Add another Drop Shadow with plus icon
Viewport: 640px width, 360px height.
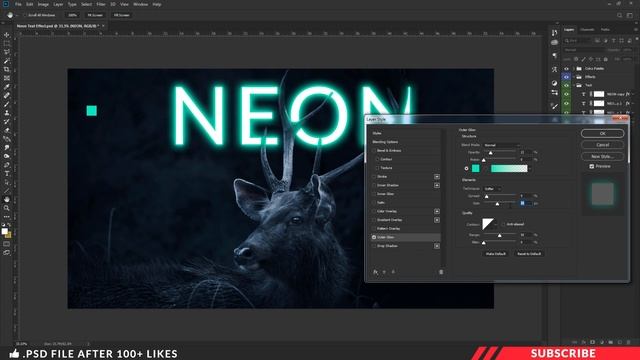[x=437, y=246]
